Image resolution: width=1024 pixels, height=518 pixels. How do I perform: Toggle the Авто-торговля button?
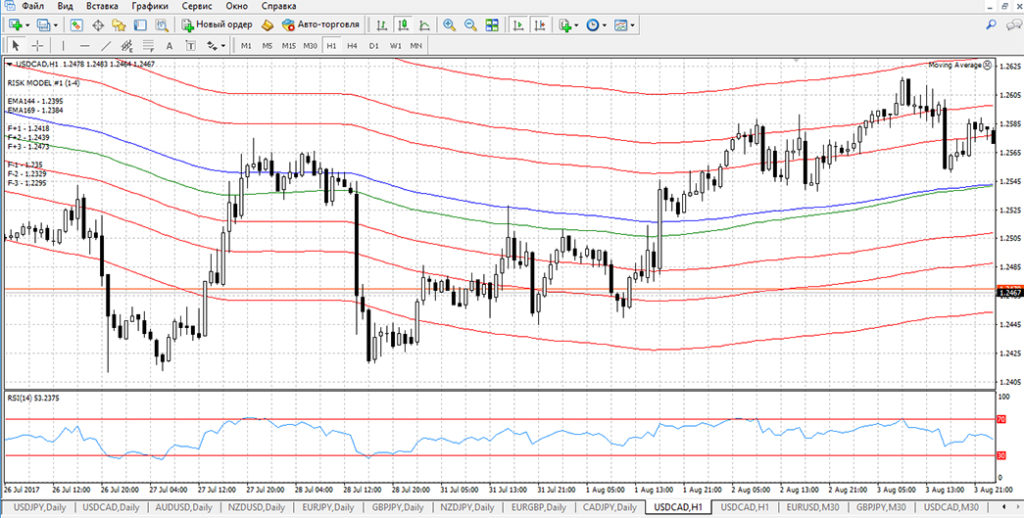coord(320,25)
